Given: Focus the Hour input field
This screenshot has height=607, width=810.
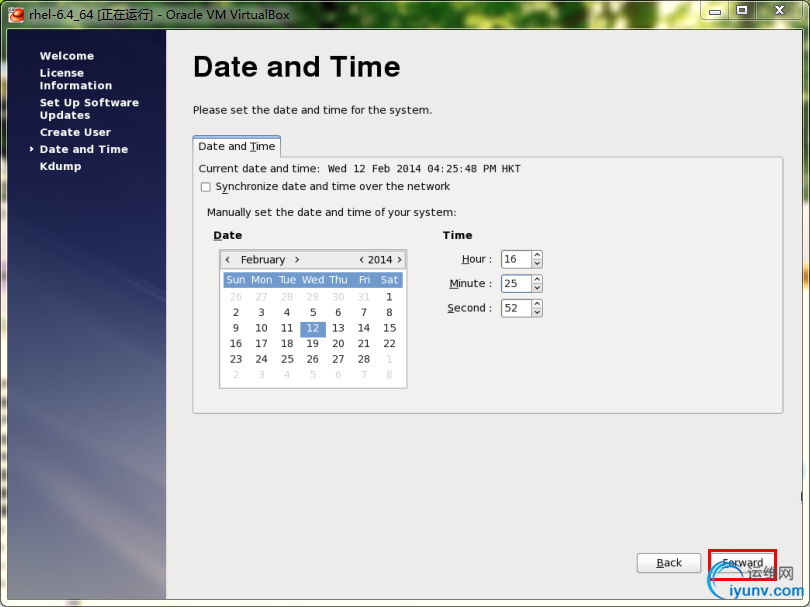Looking at the screenshot, I should point(516,259).
